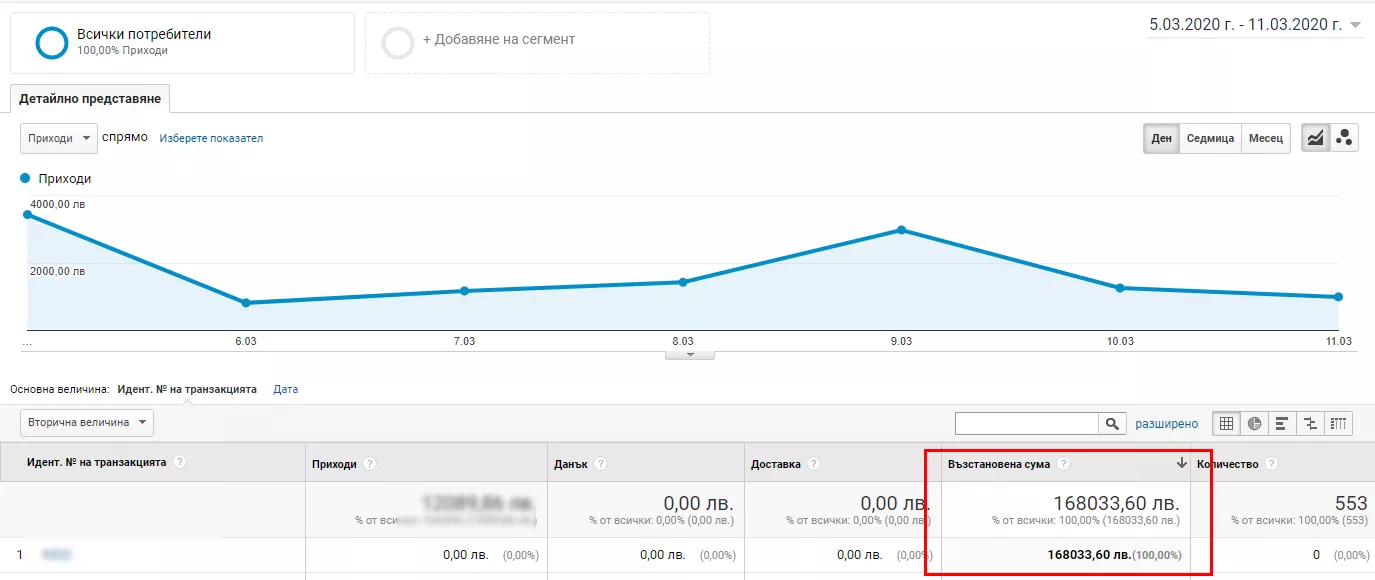The image size is (1375, 580).
Task: Set graph granularity to Месец
Action: [1265, 138]
